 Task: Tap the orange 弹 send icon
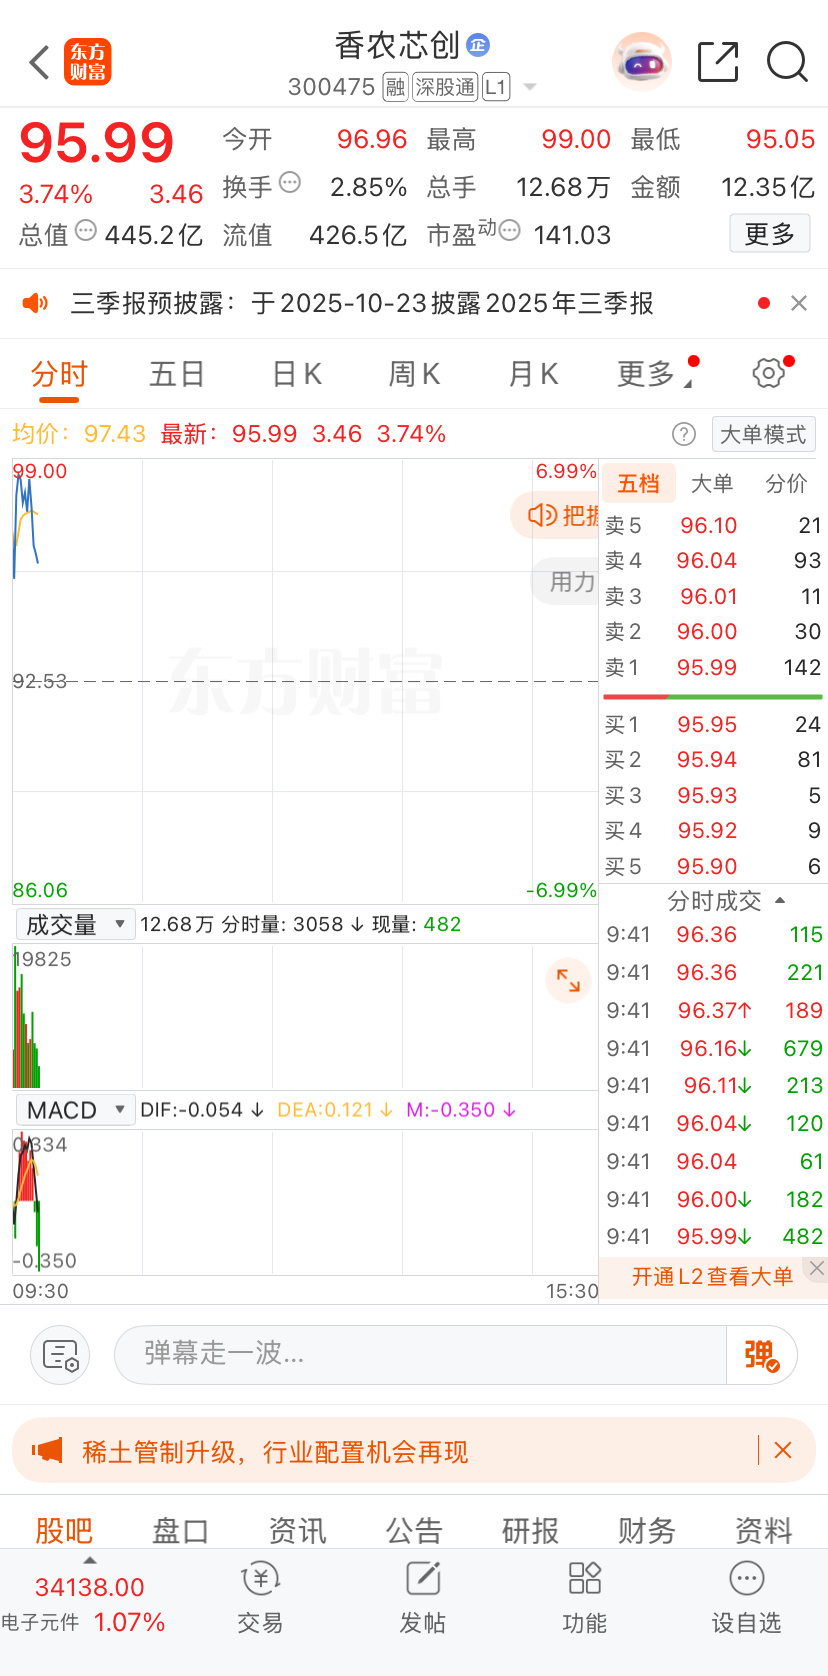(762, 1355)
